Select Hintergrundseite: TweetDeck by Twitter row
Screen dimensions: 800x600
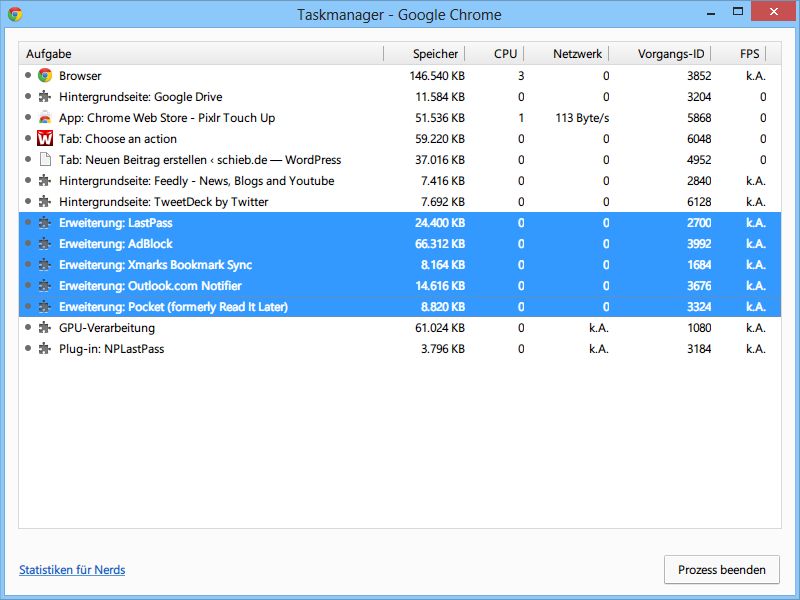[400, 201]
